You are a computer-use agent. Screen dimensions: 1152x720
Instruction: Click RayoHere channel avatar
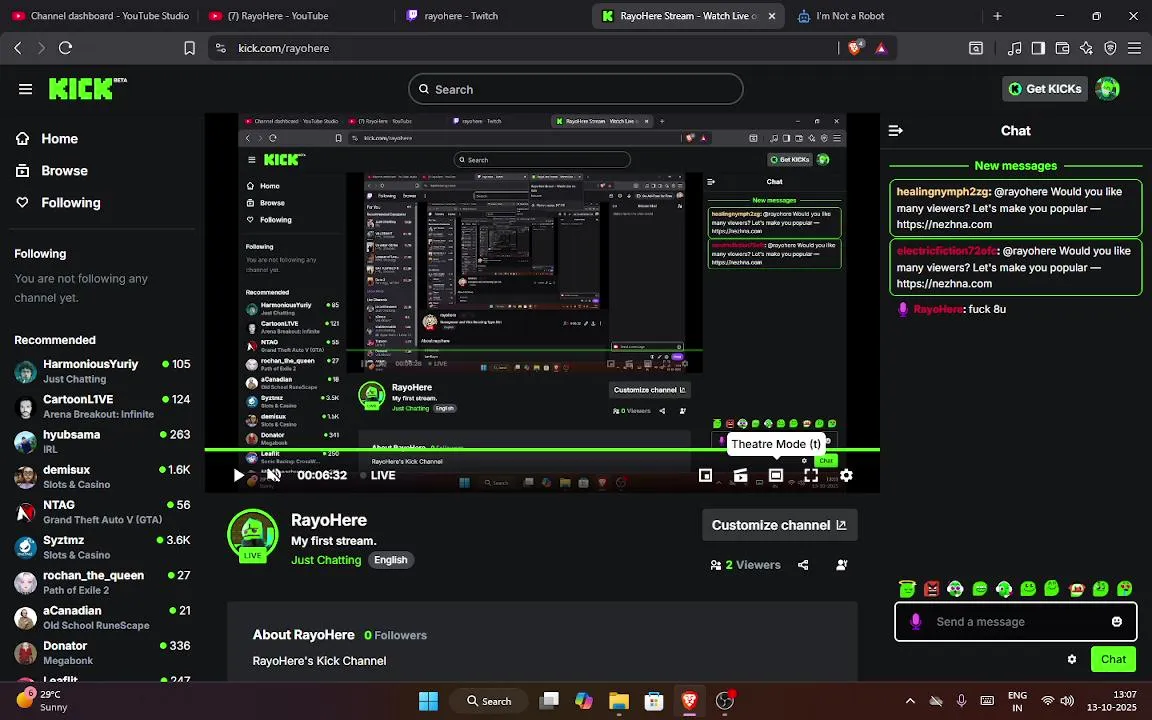pyautogui.click(x=253, y=535)
